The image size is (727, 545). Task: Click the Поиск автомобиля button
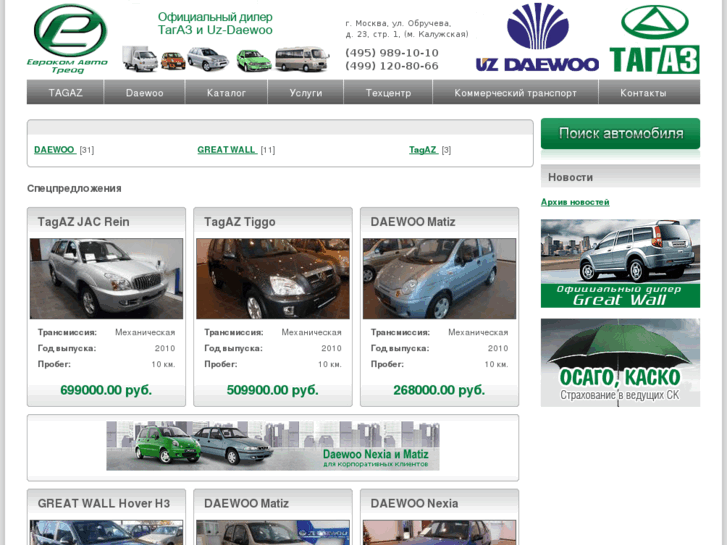(620, 134)
